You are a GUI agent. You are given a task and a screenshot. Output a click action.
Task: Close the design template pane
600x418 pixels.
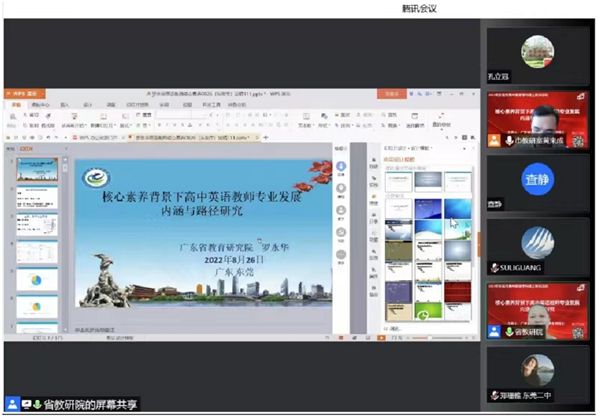tap(473, 148)
